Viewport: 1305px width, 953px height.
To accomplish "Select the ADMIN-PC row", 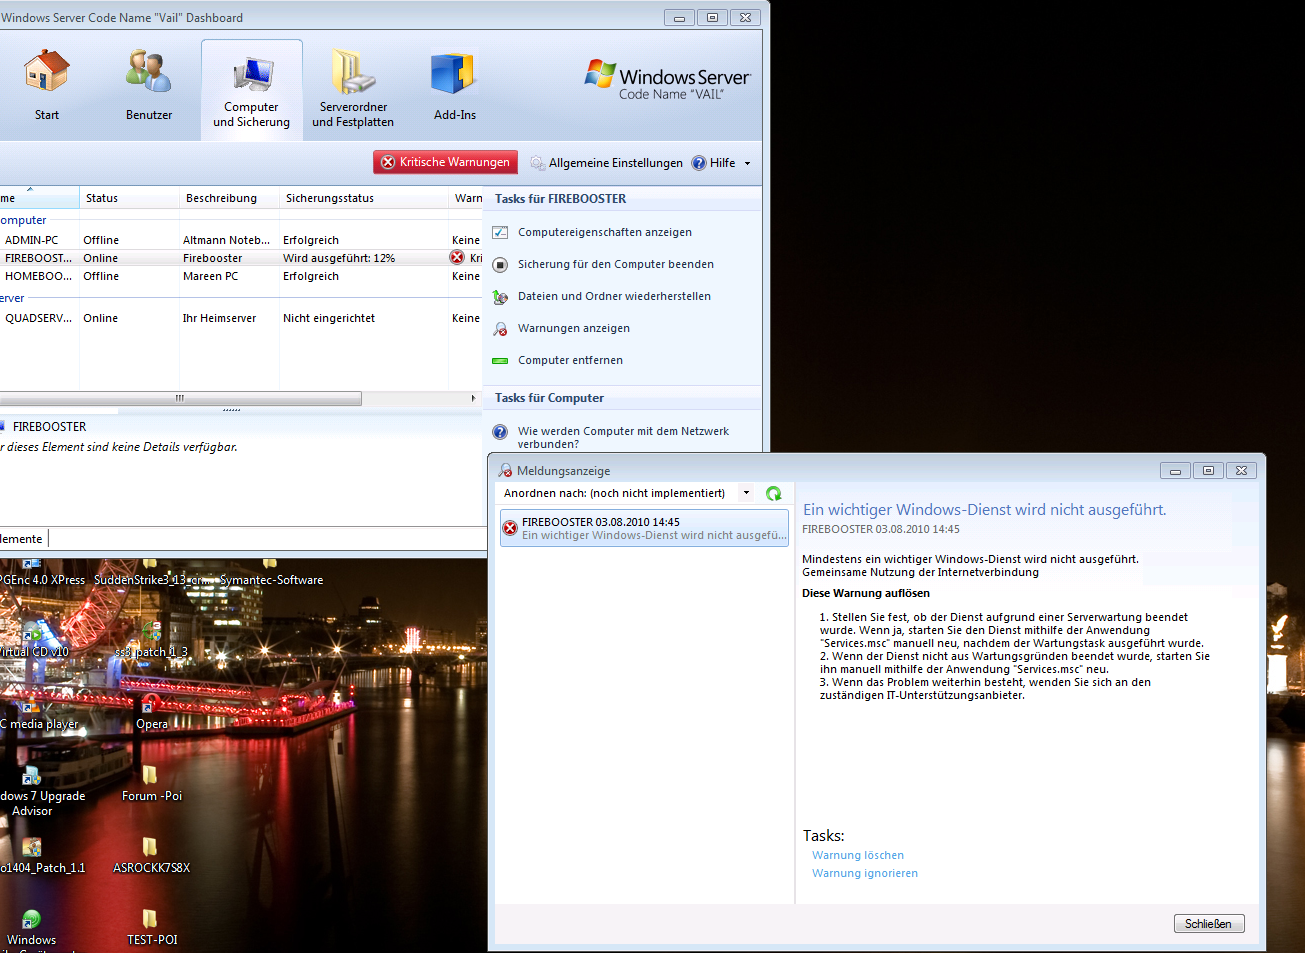I will click(x=240, y=240).
